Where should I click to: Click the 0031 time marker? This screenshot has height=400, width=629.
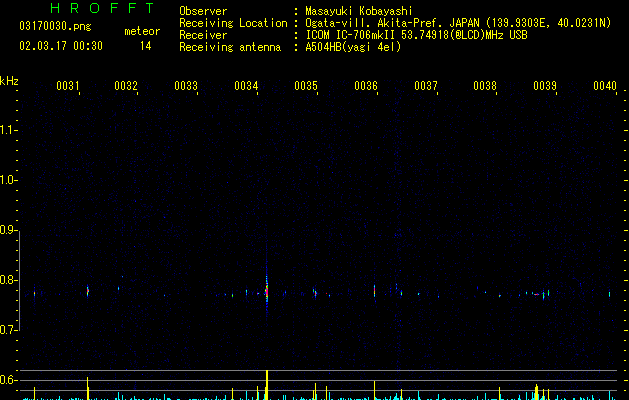coord(67,86)
